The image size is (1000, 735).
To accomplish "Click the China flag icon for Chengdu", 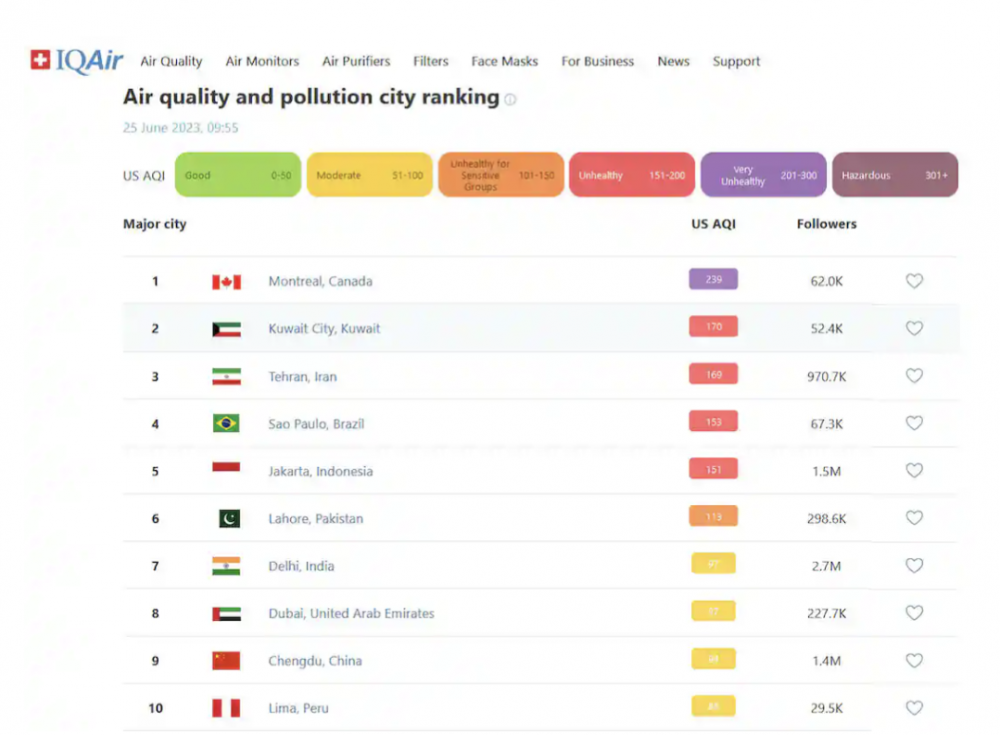I will tap(226, 661).
